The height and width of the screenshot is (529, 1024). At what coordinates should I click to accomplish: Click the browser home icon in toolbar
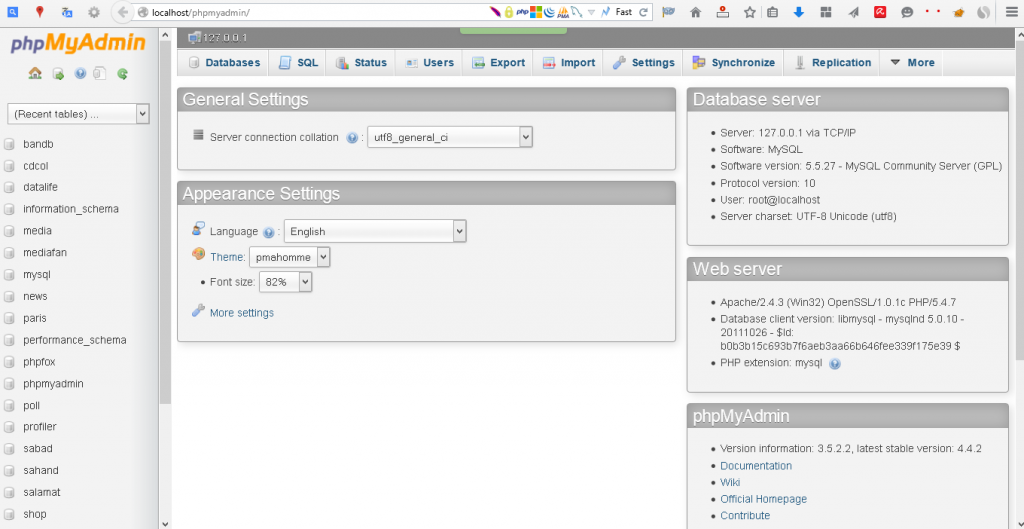click(x=695, y=13)
